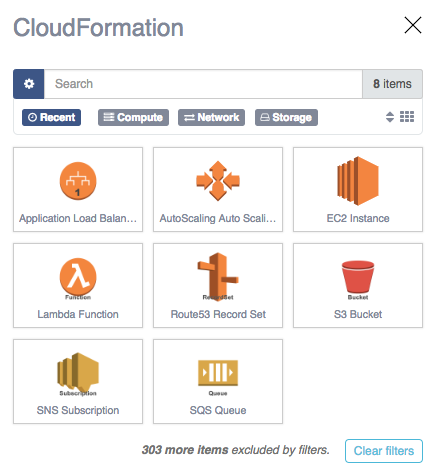
Task: Select the Application Load Balancer icon
Action: pyautogui.click(x=78, y=181)
